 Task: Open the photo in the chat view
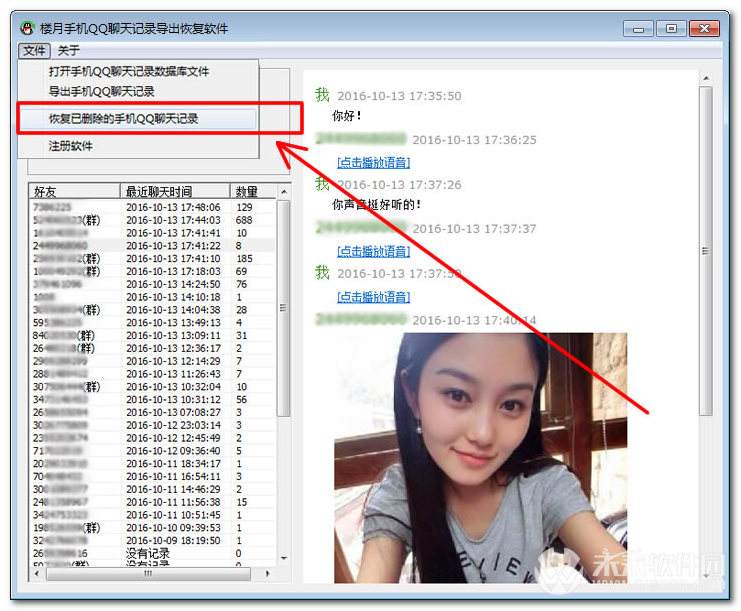click(x=481, y=457)
